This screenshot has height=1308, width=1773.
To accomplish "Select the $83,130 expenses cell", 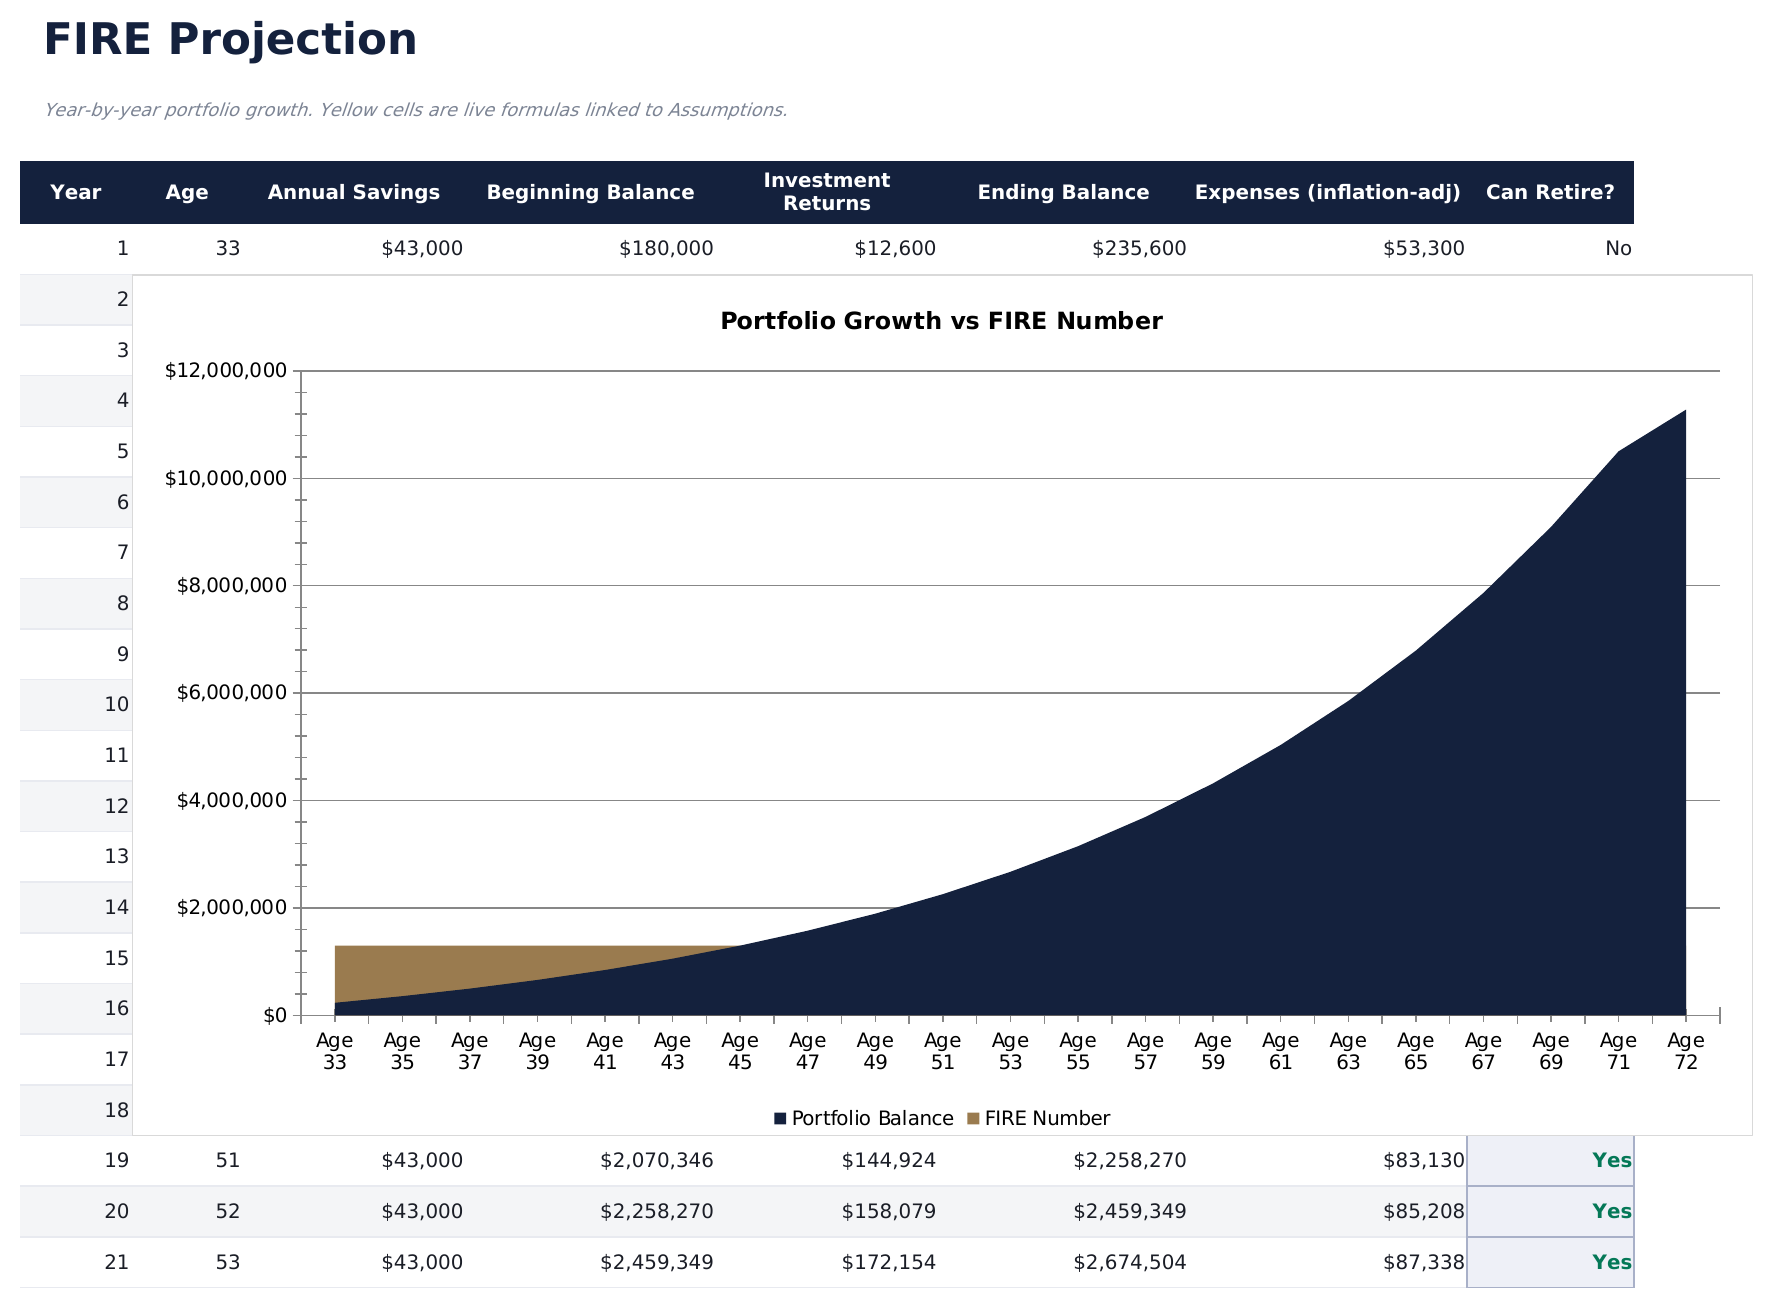I will 1423,1161.
